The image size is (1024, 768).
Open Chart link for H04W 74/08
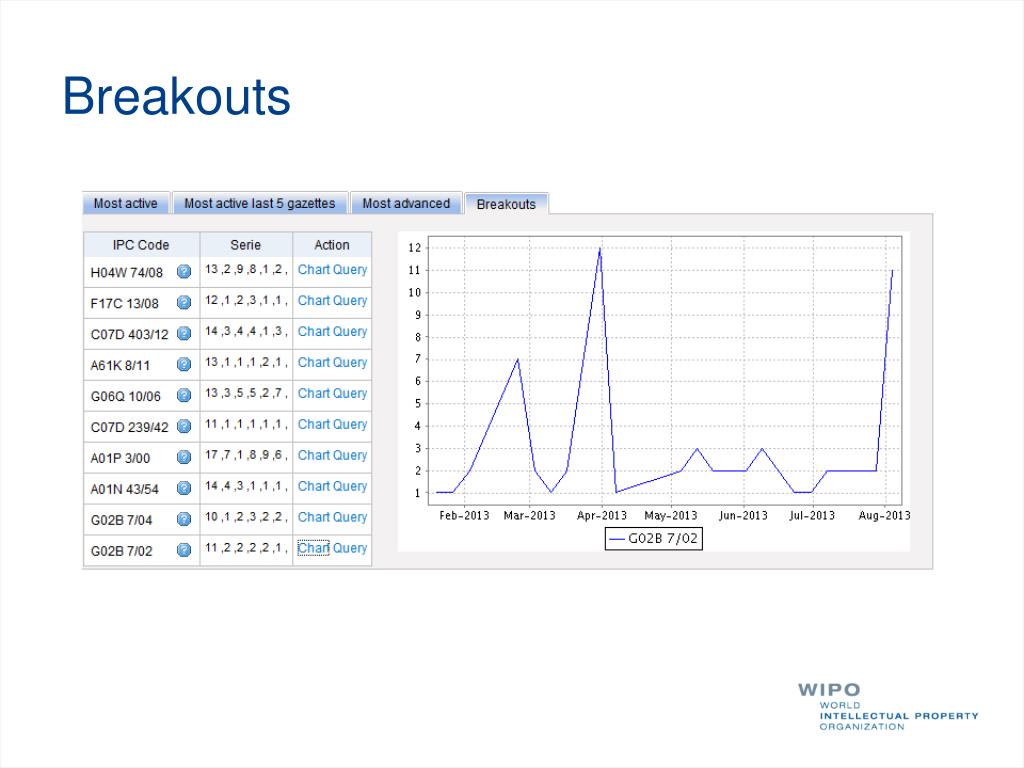(x=313, y=270)
